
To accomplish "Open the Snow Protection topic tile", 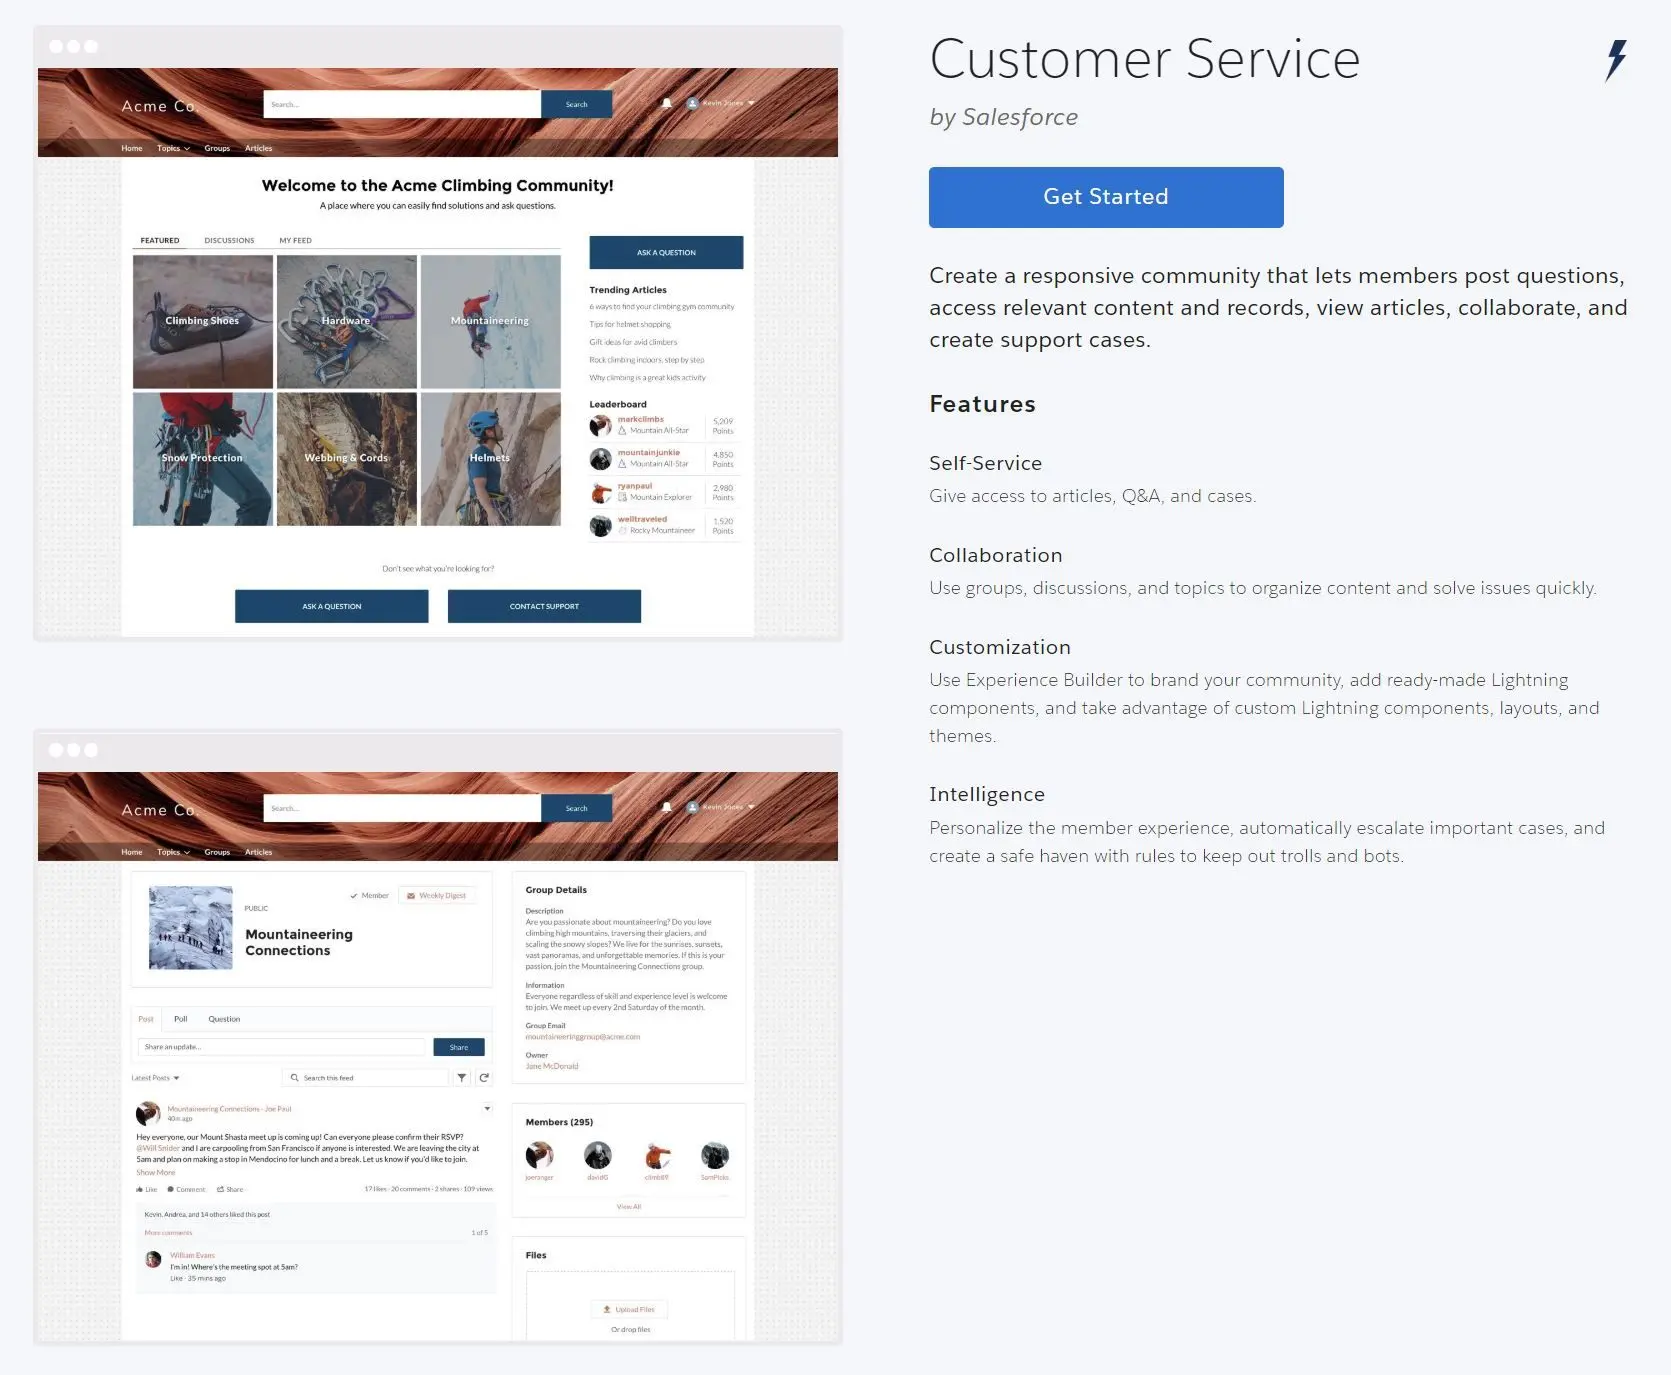I will point(203,459).
